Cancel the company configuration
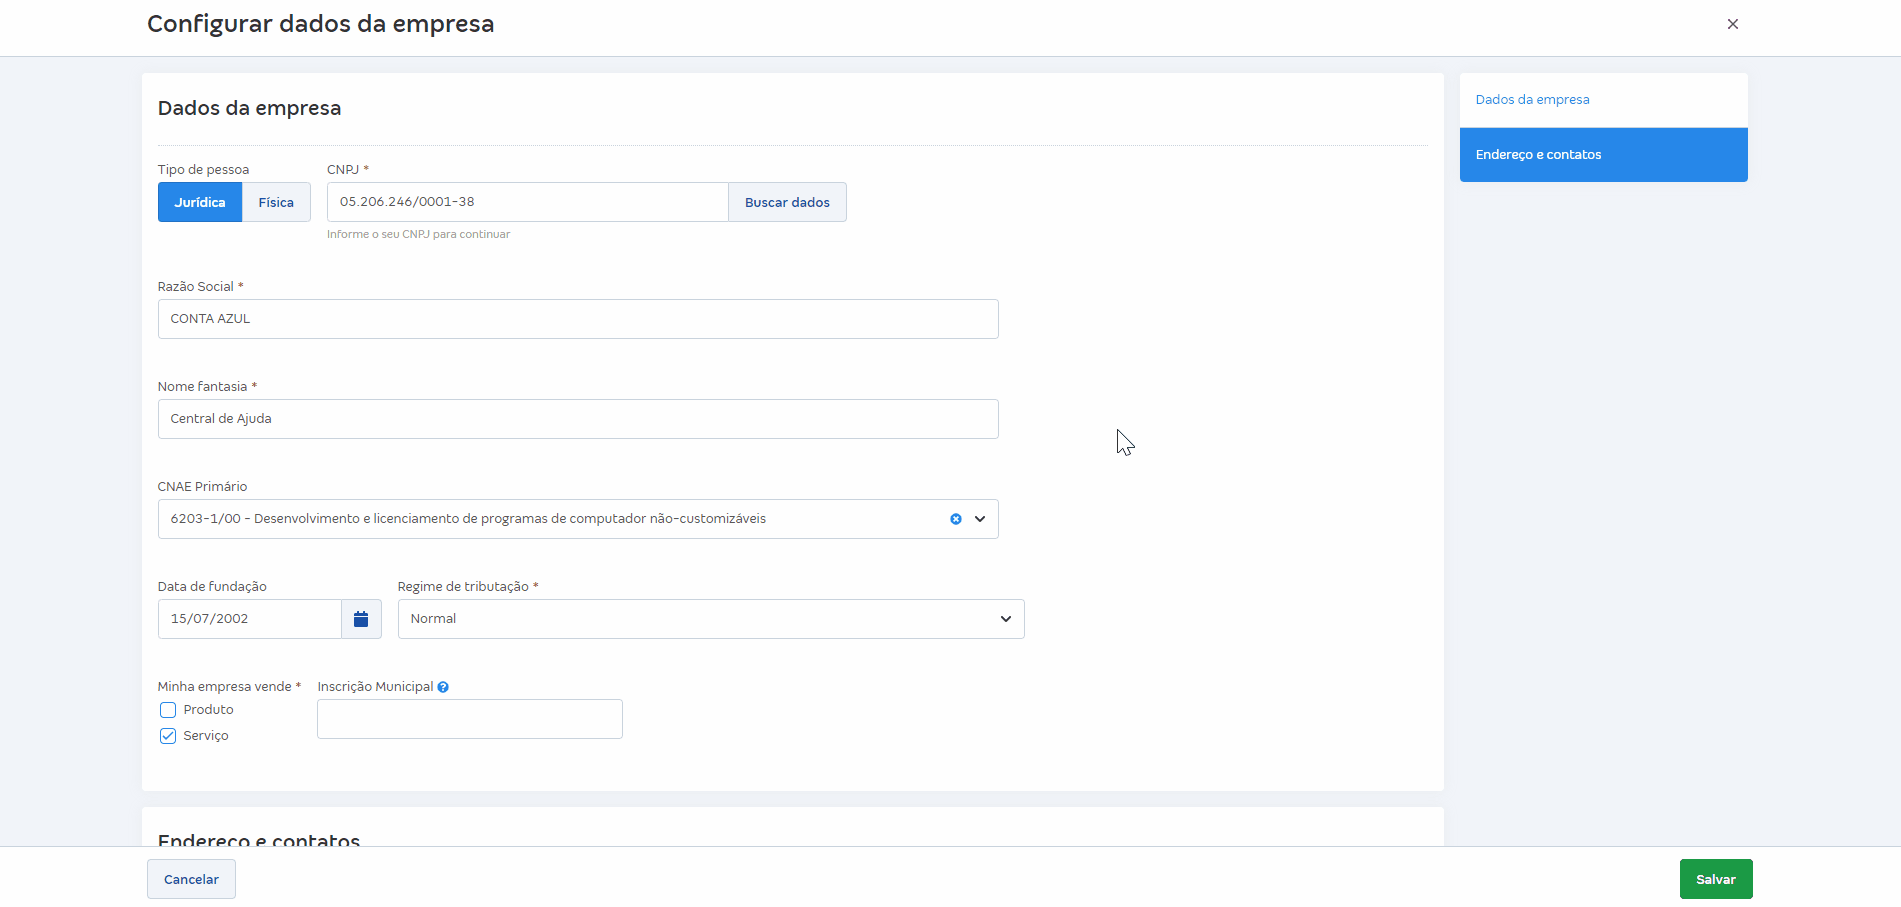This screenshot has height=907, width=1901. 191,879
